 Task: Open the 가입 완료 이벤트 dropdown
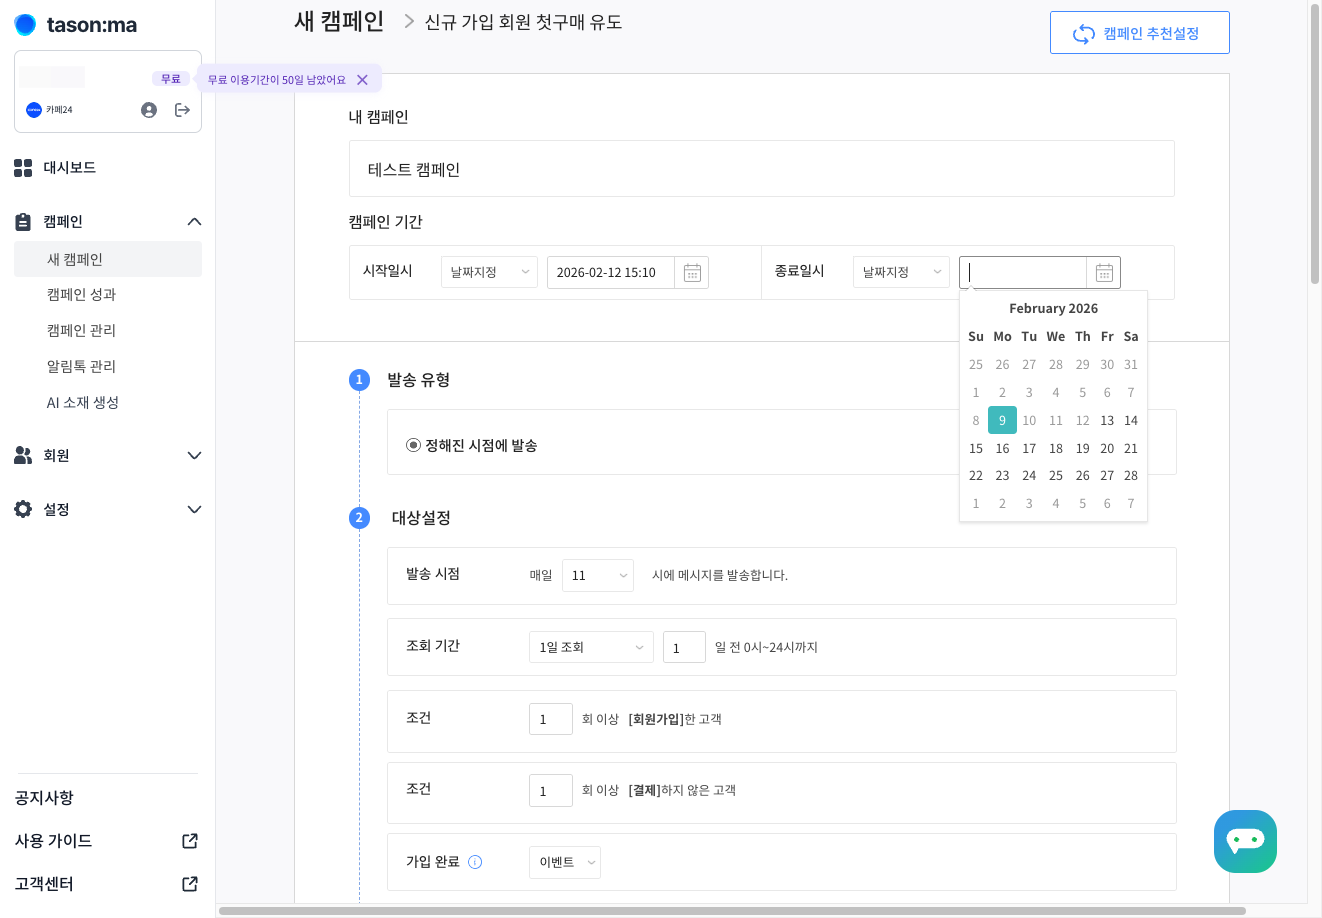(564, 862)
